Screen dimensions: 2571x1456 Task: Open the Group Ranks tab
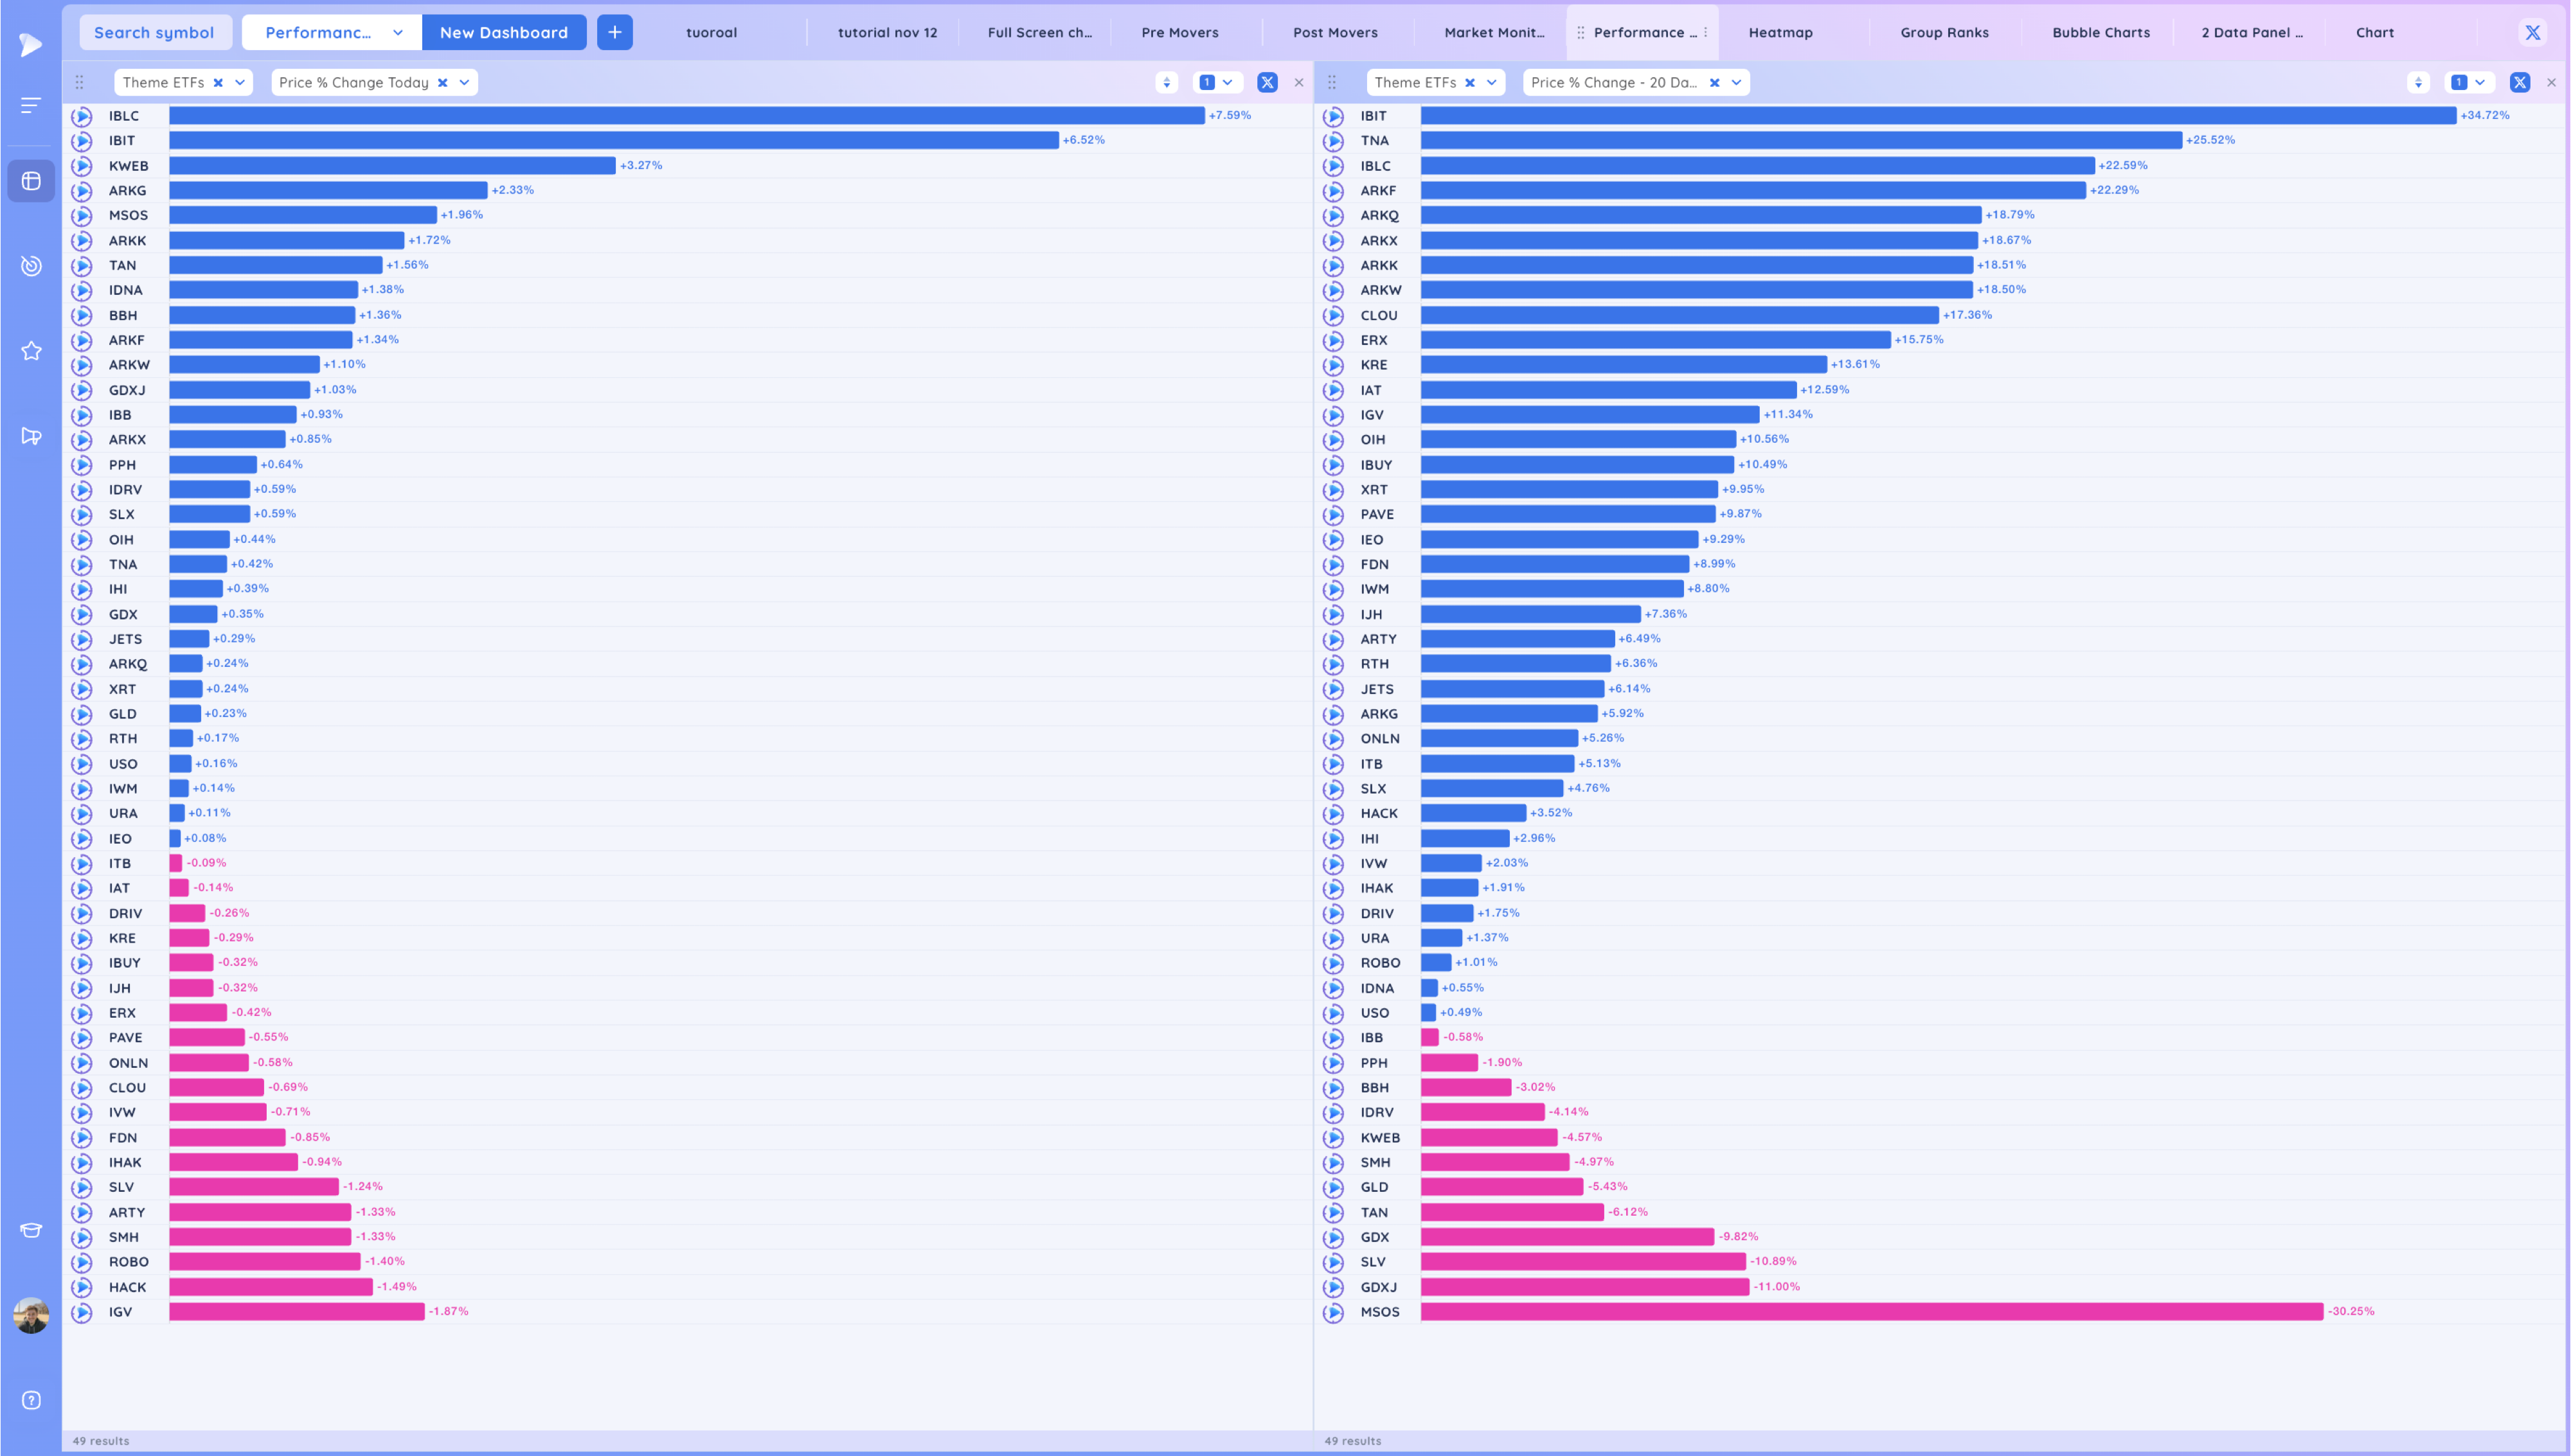(1944, 32)
